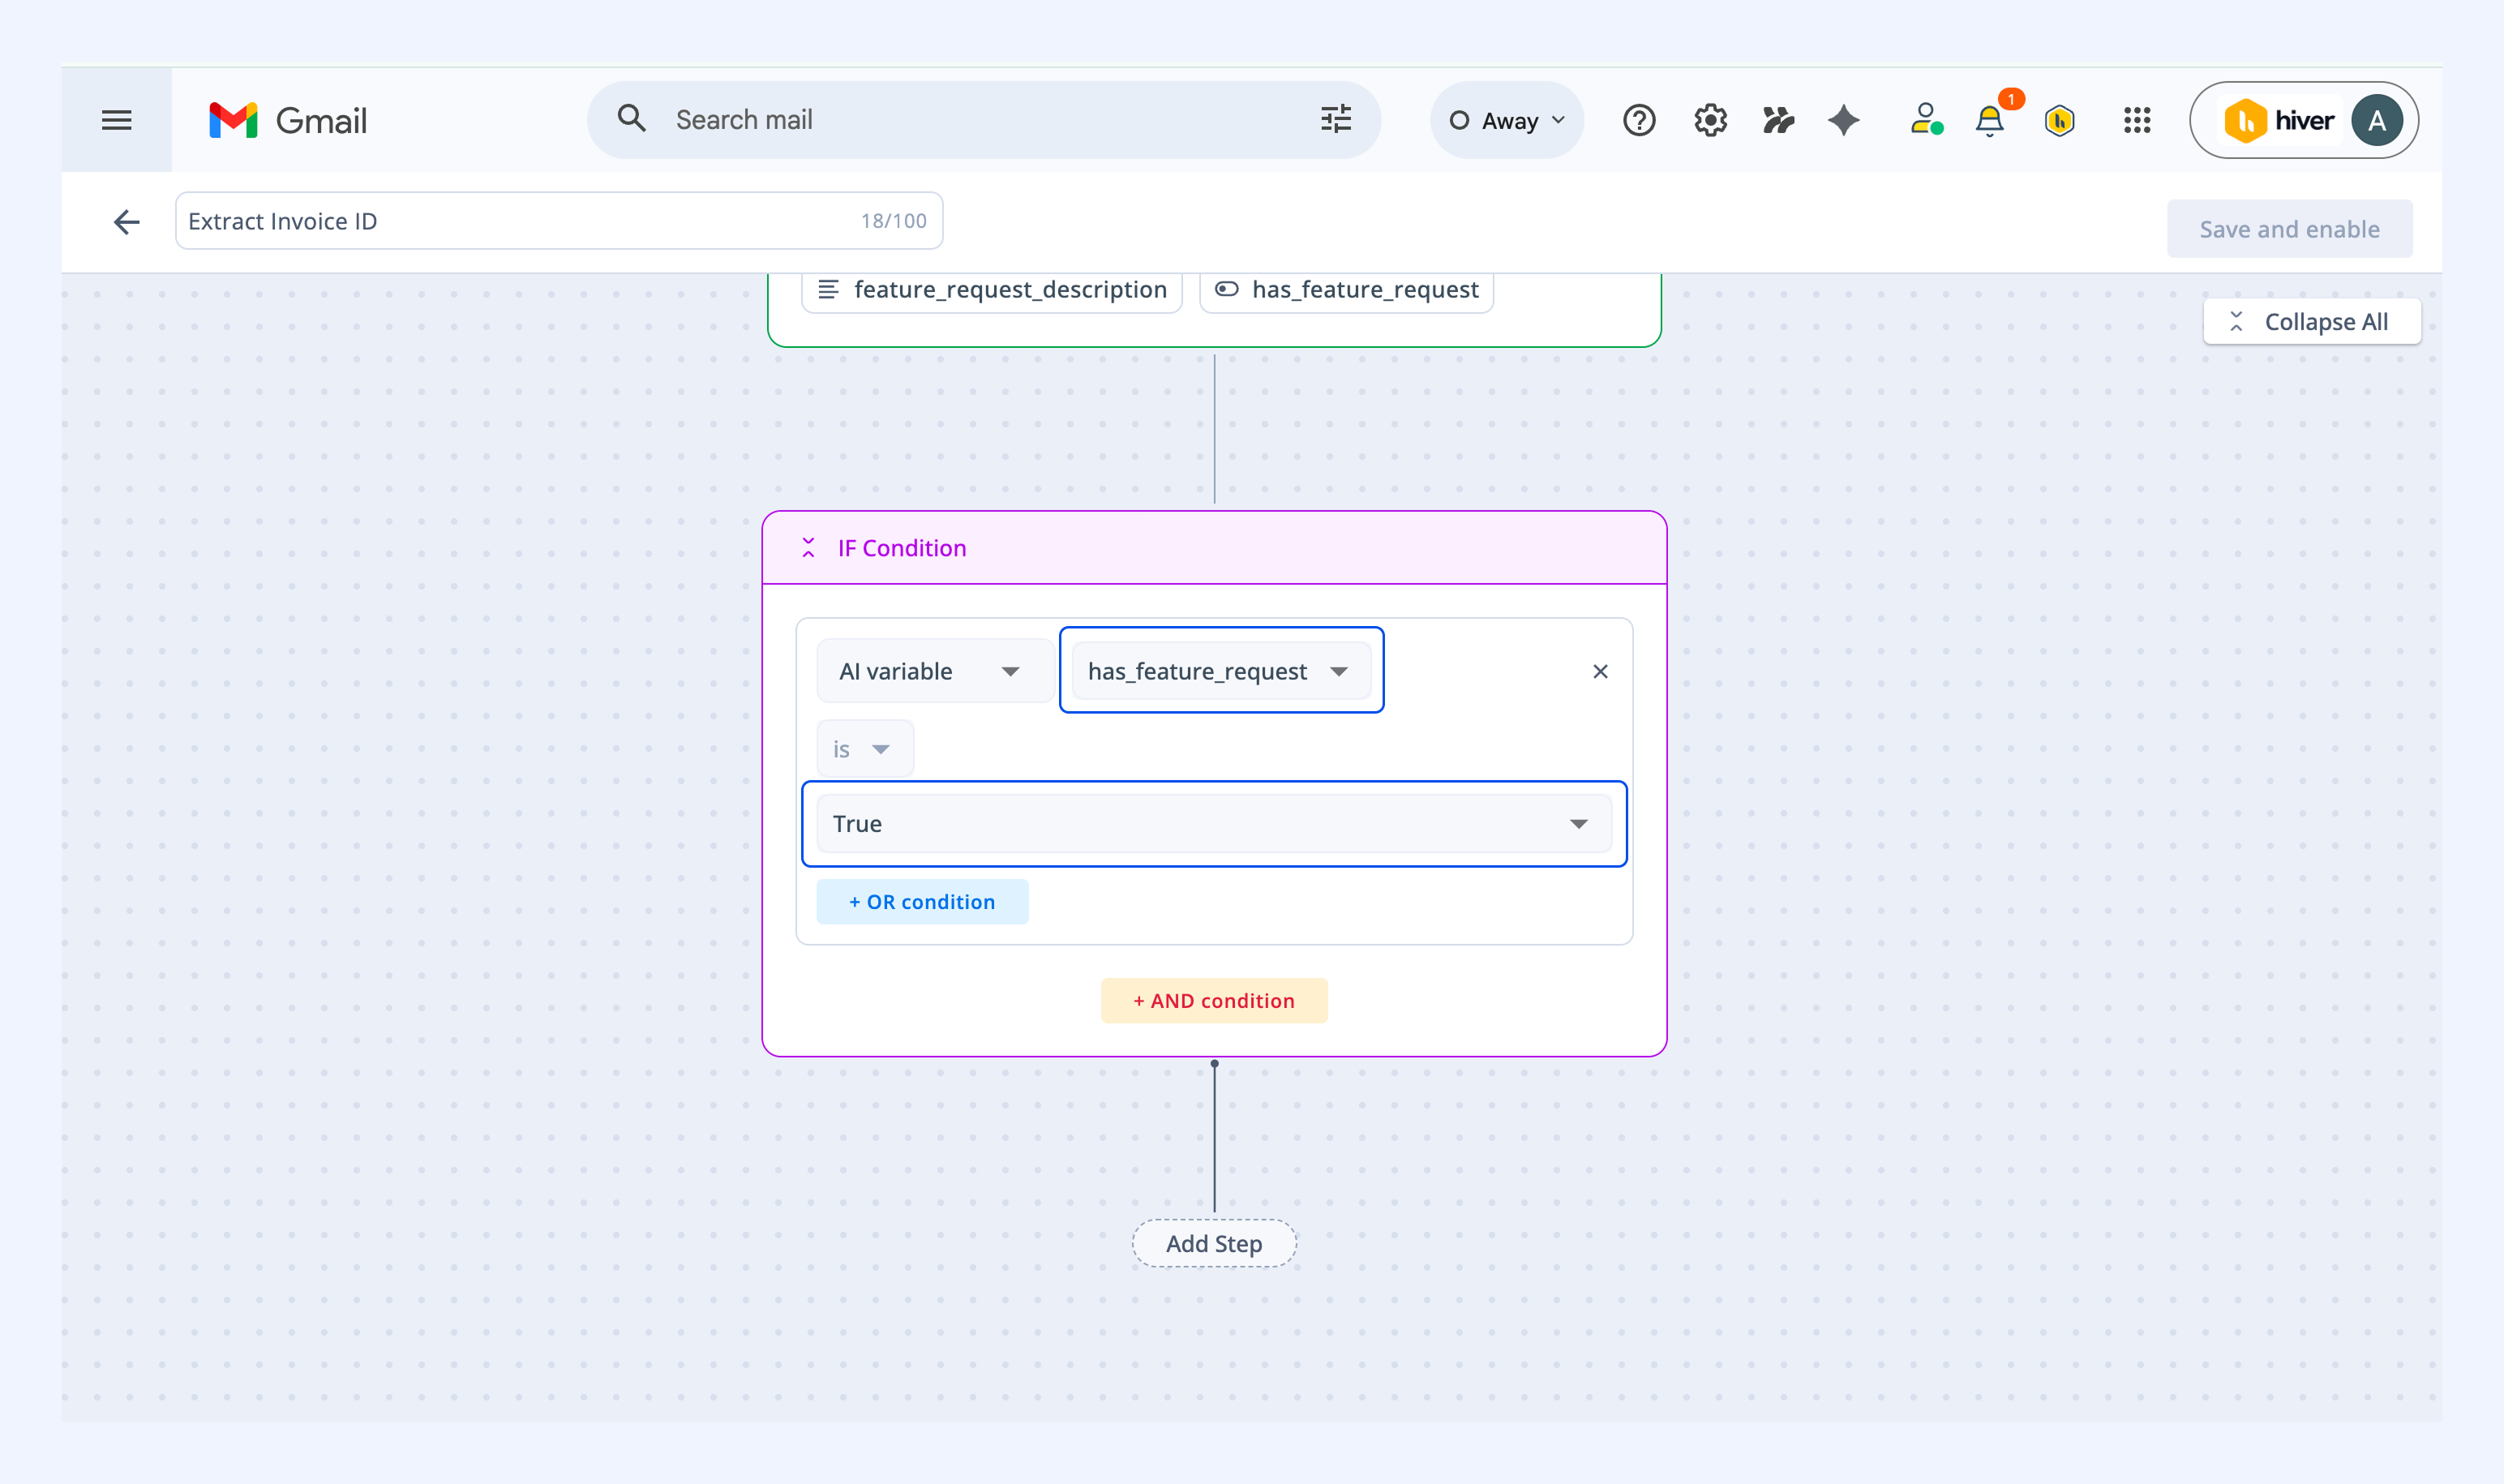Click the Hiver hexagon badge icon
This screenshot has width=2504, height=1484.
click(x=2059, y=120)
